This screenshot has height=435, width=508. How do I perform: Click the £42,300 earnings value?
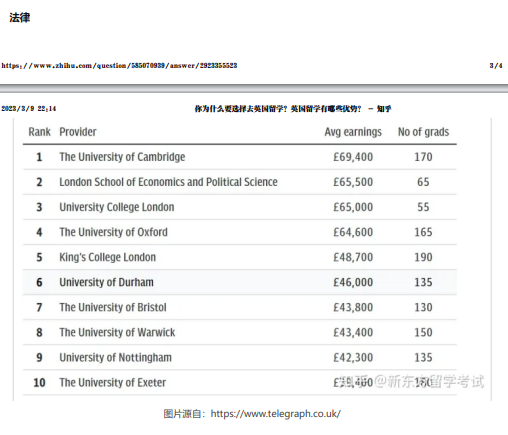pos(353,358)
